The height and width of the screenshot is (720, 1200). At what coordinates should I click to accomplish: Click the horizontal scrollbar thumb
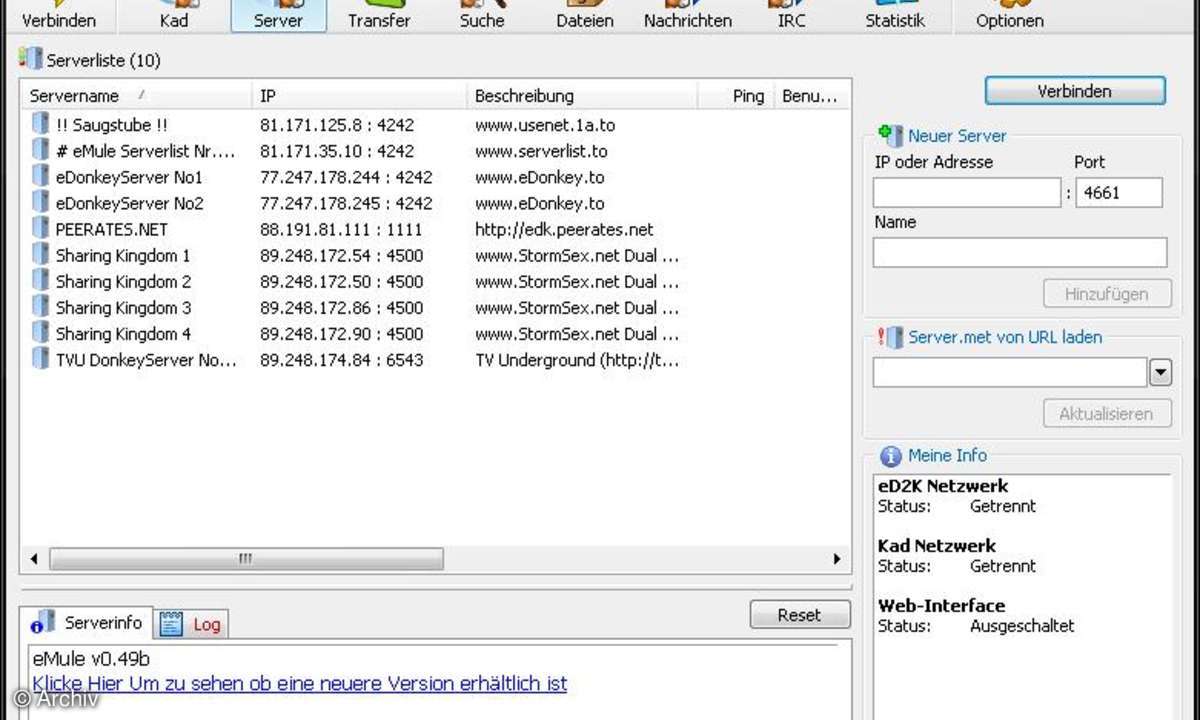246,559
